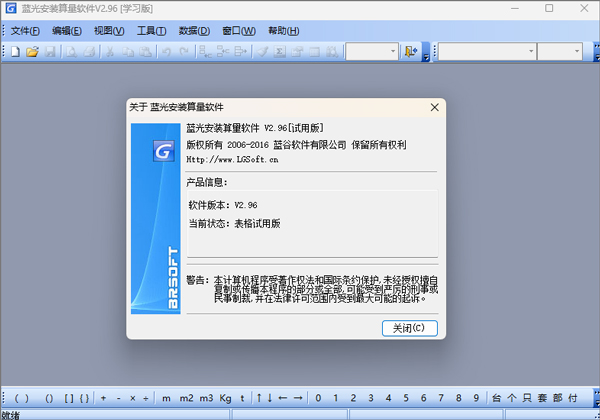
Task: Click the right arrow → in symbol bar
Action: click(x=298, y=398)
